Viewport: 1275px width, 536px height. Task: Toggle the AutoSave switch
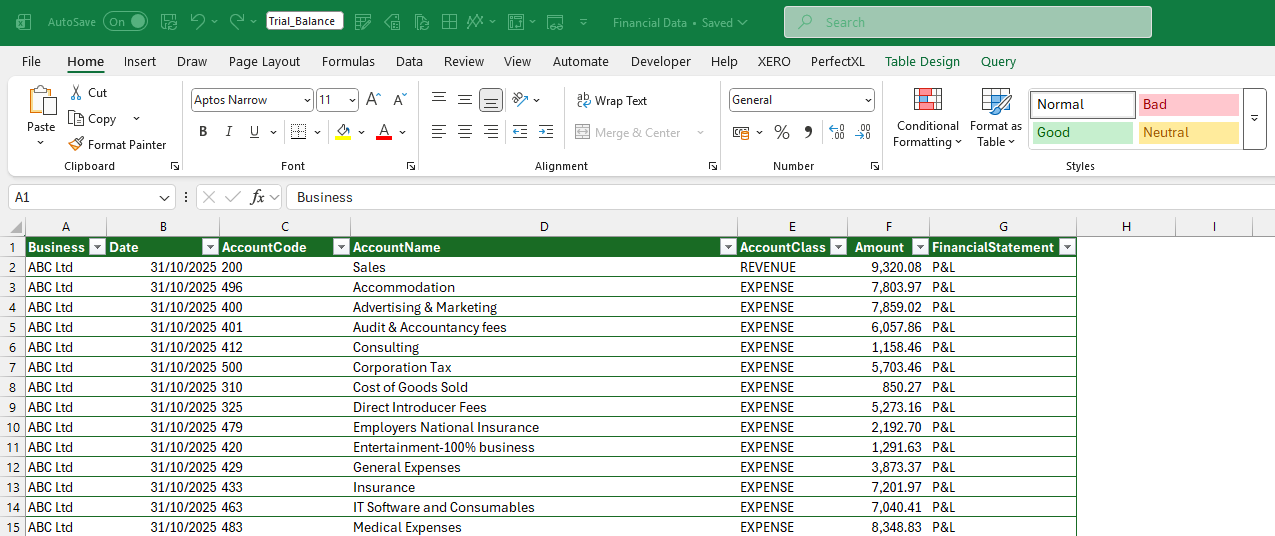pyautogui.click(x=125, y=21)
